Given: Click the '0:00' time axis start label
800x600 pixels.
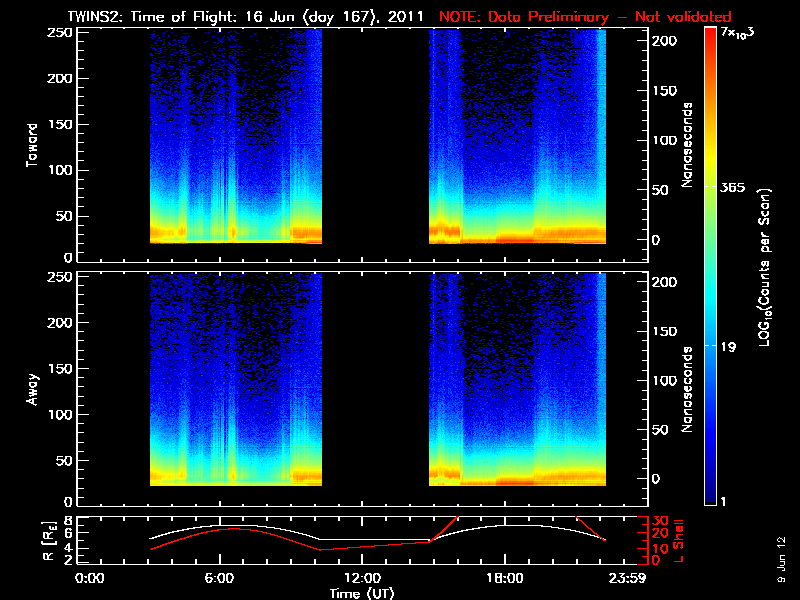Looking at the screenshot, I should pos(91,578).
